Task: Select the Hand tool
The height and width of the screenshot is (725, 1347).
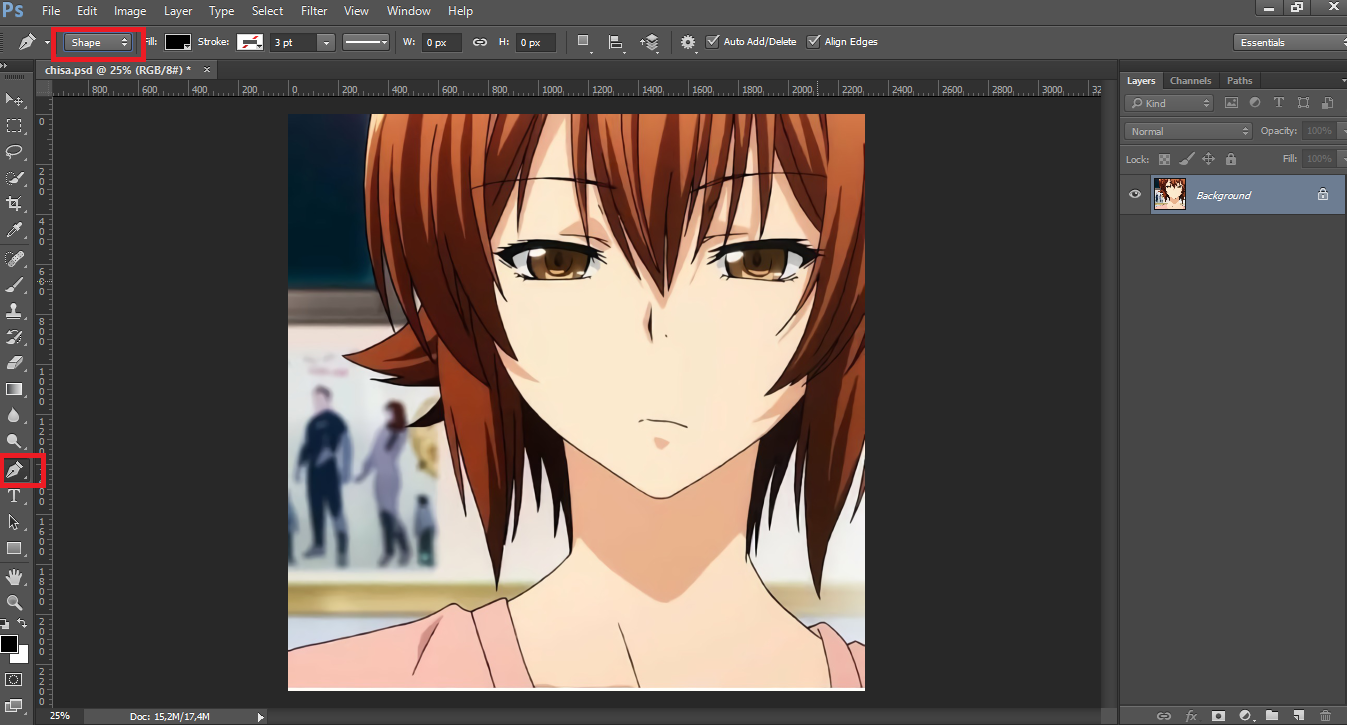Action: point(14,576)
